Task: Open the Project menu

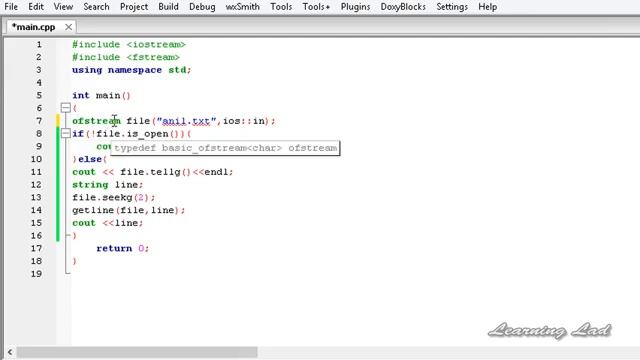Action: 134,7
